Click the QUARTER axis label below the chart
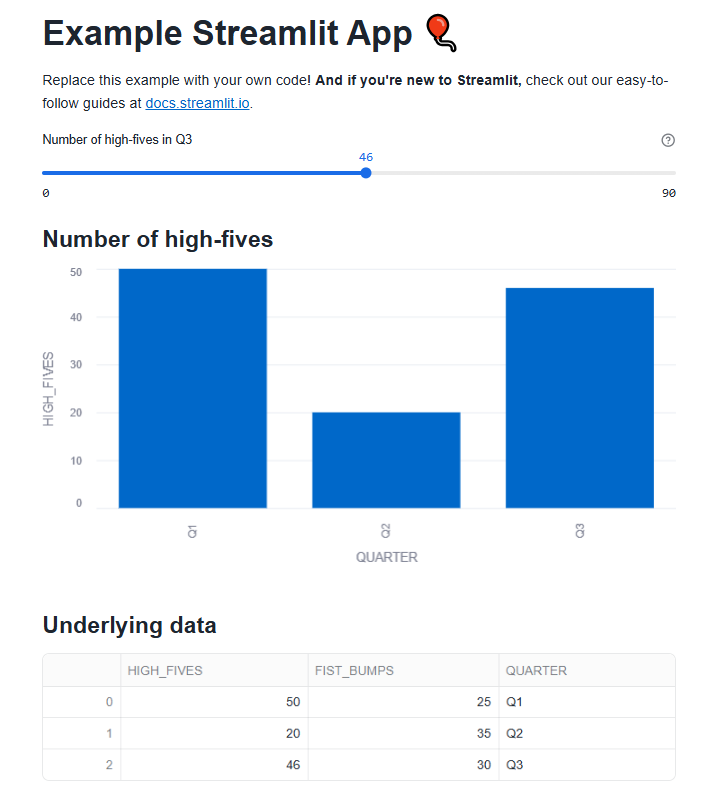710x800 pixels. coord(387,557)
